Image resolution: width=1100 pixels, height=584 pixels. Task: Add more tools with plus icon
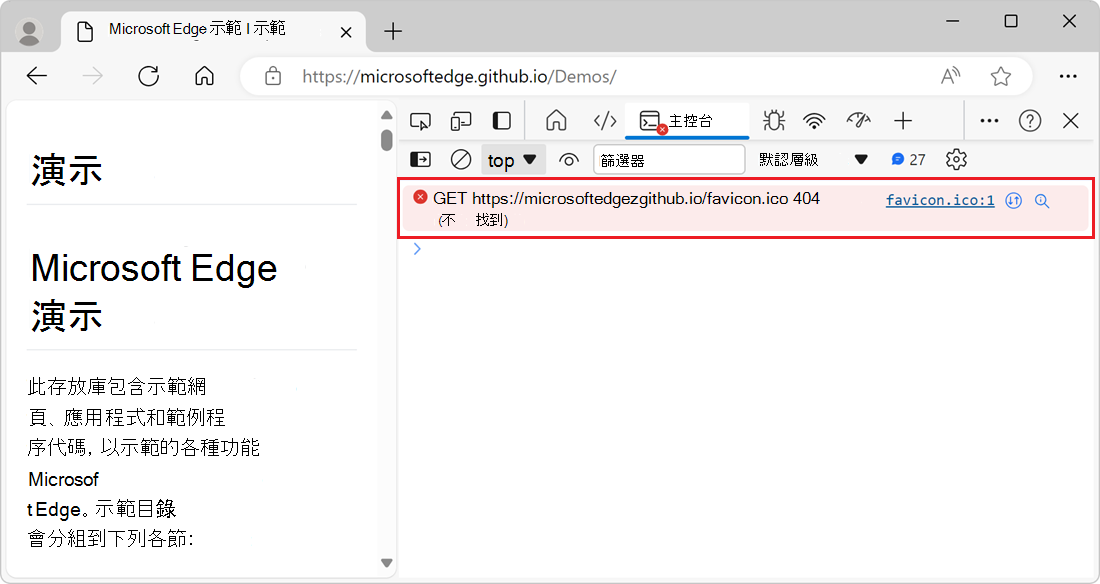tap(903, 121)
